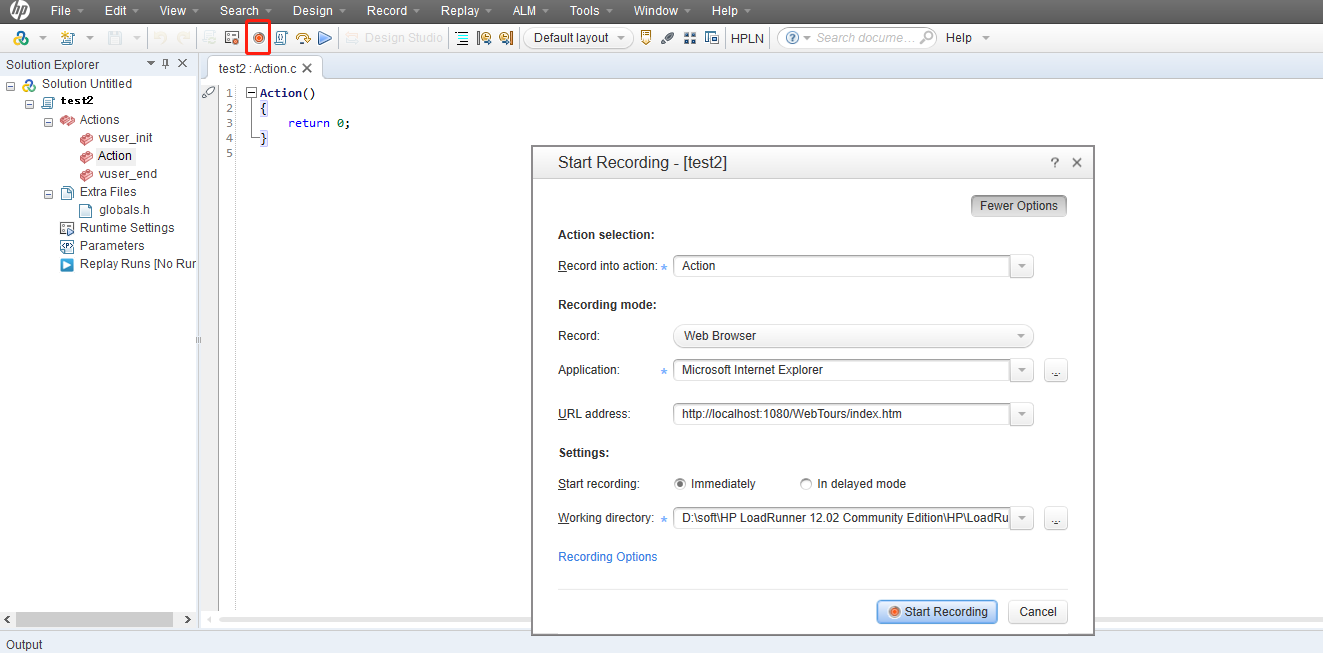Click the Recording Options toolbar icon
1323x653 pixels.
point(232,38)
